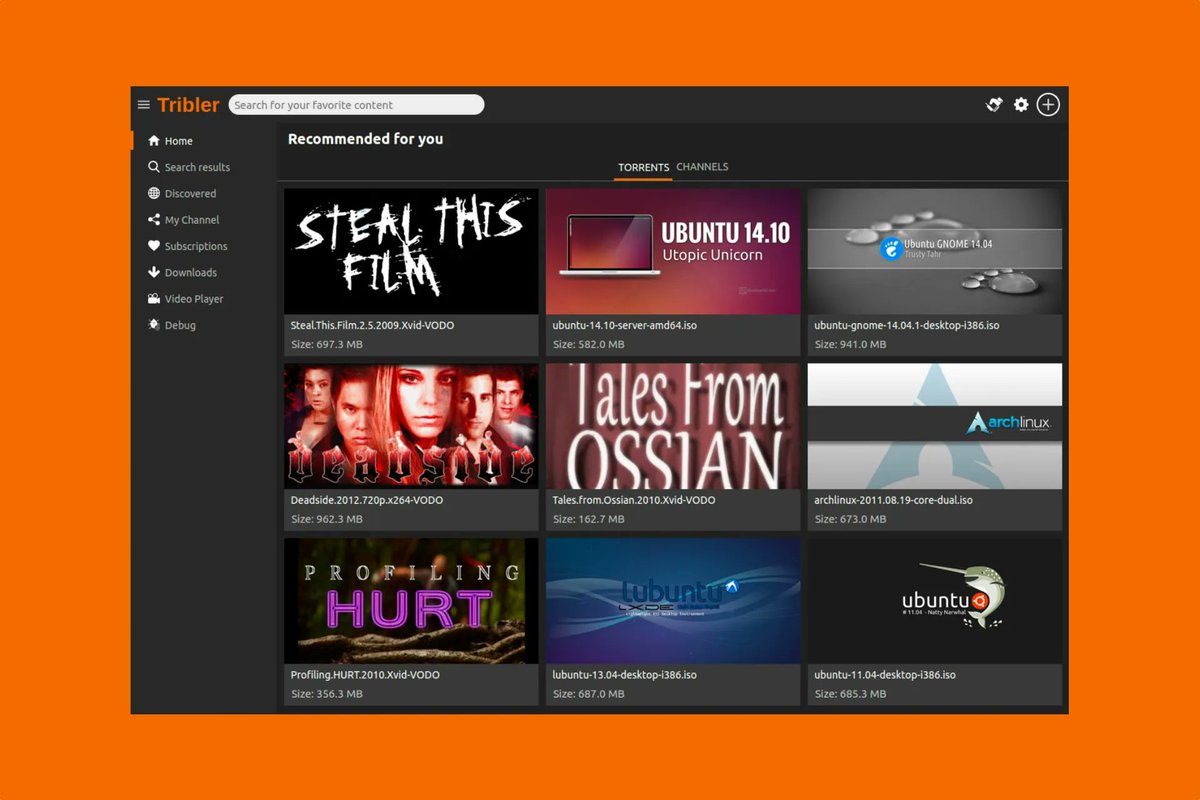Click the archlinux-2011.08.19-core-dual.iso title
This screenshot has width=1200, height=800.
pyautogui.click(x=894, y=500)
